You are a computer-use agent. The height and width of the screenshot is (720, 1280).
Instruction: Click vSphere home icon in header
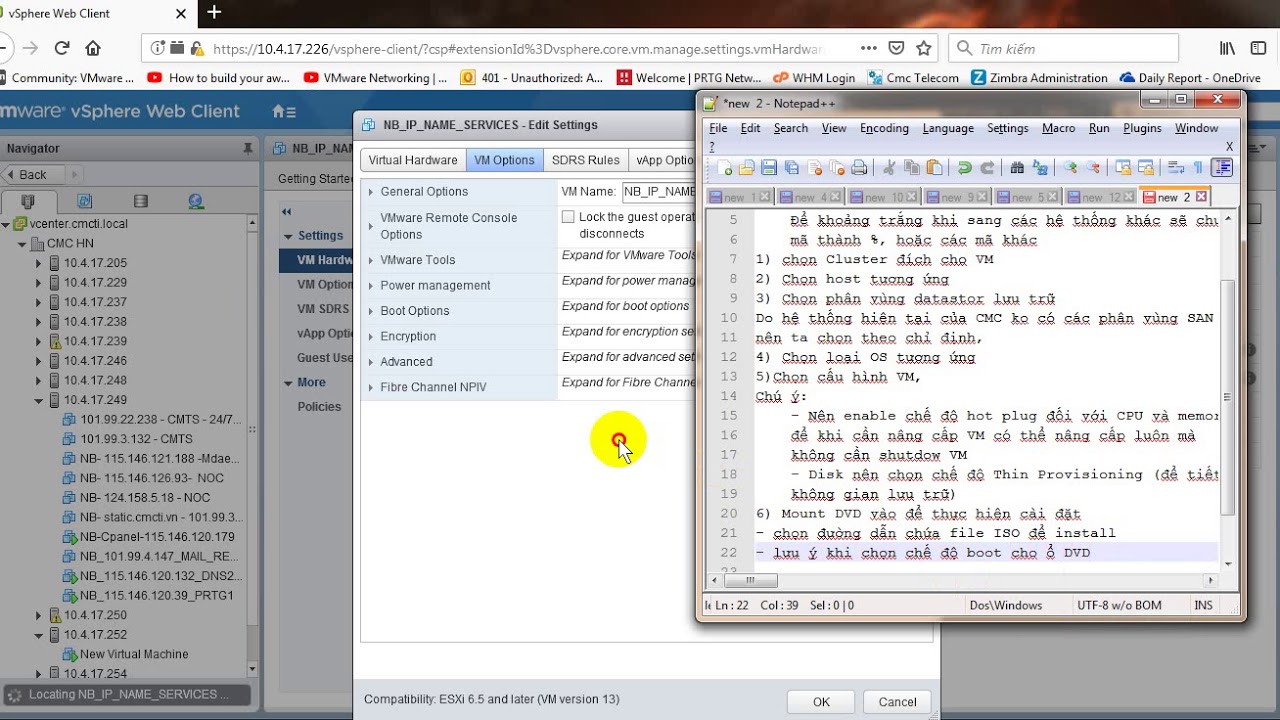pyautogui.click(x=284, y=111)
